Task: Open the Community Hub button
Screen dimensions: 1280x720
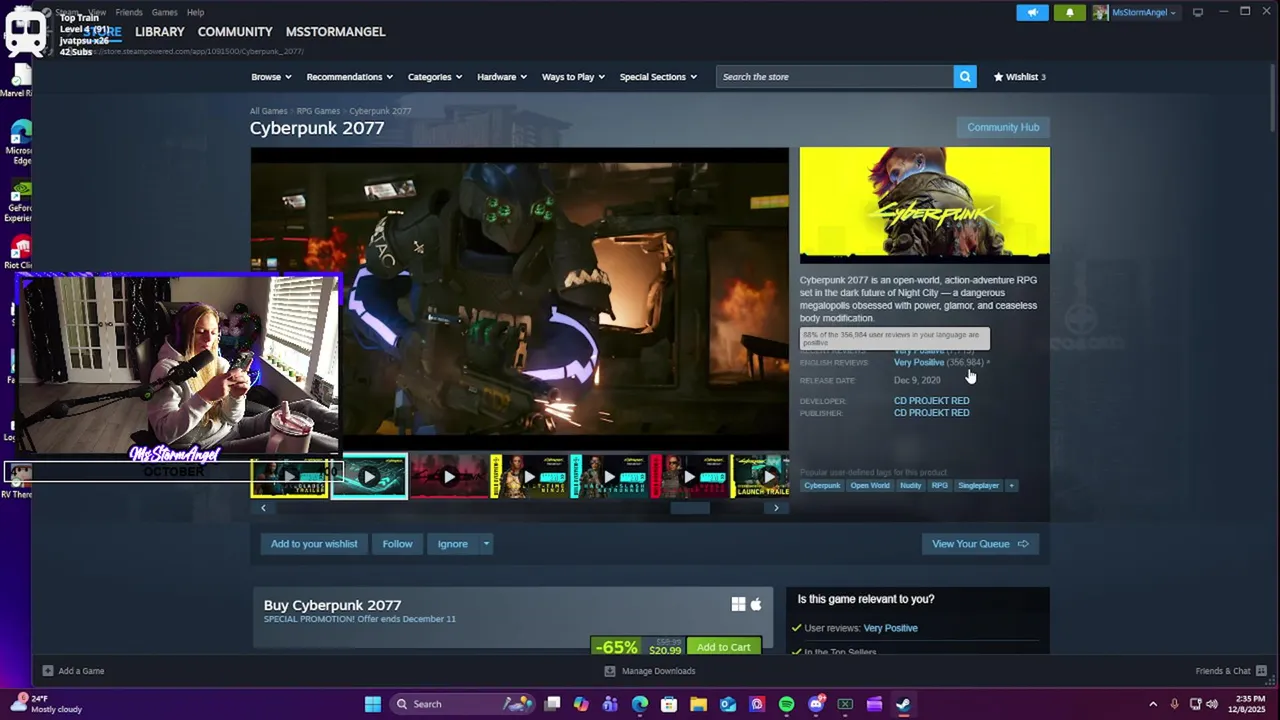Action: coord(1003,127)
